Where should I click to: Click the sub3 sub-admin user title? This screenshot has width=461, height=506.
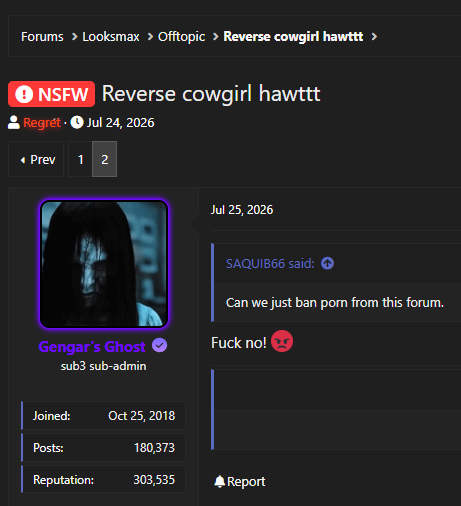103,366
